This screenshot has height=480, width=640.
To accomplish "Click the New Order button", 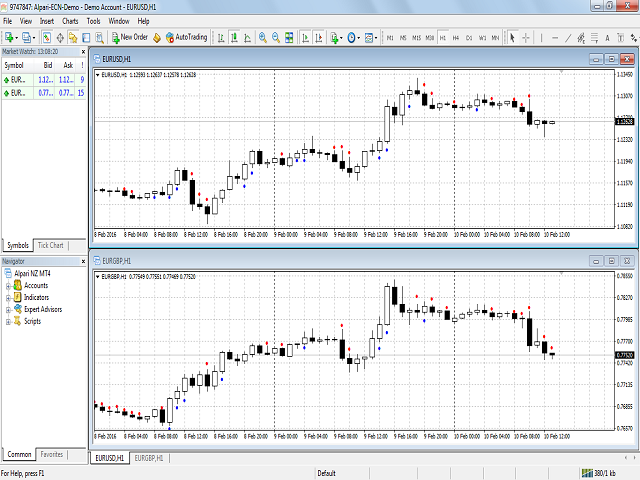I will point(130,38).
